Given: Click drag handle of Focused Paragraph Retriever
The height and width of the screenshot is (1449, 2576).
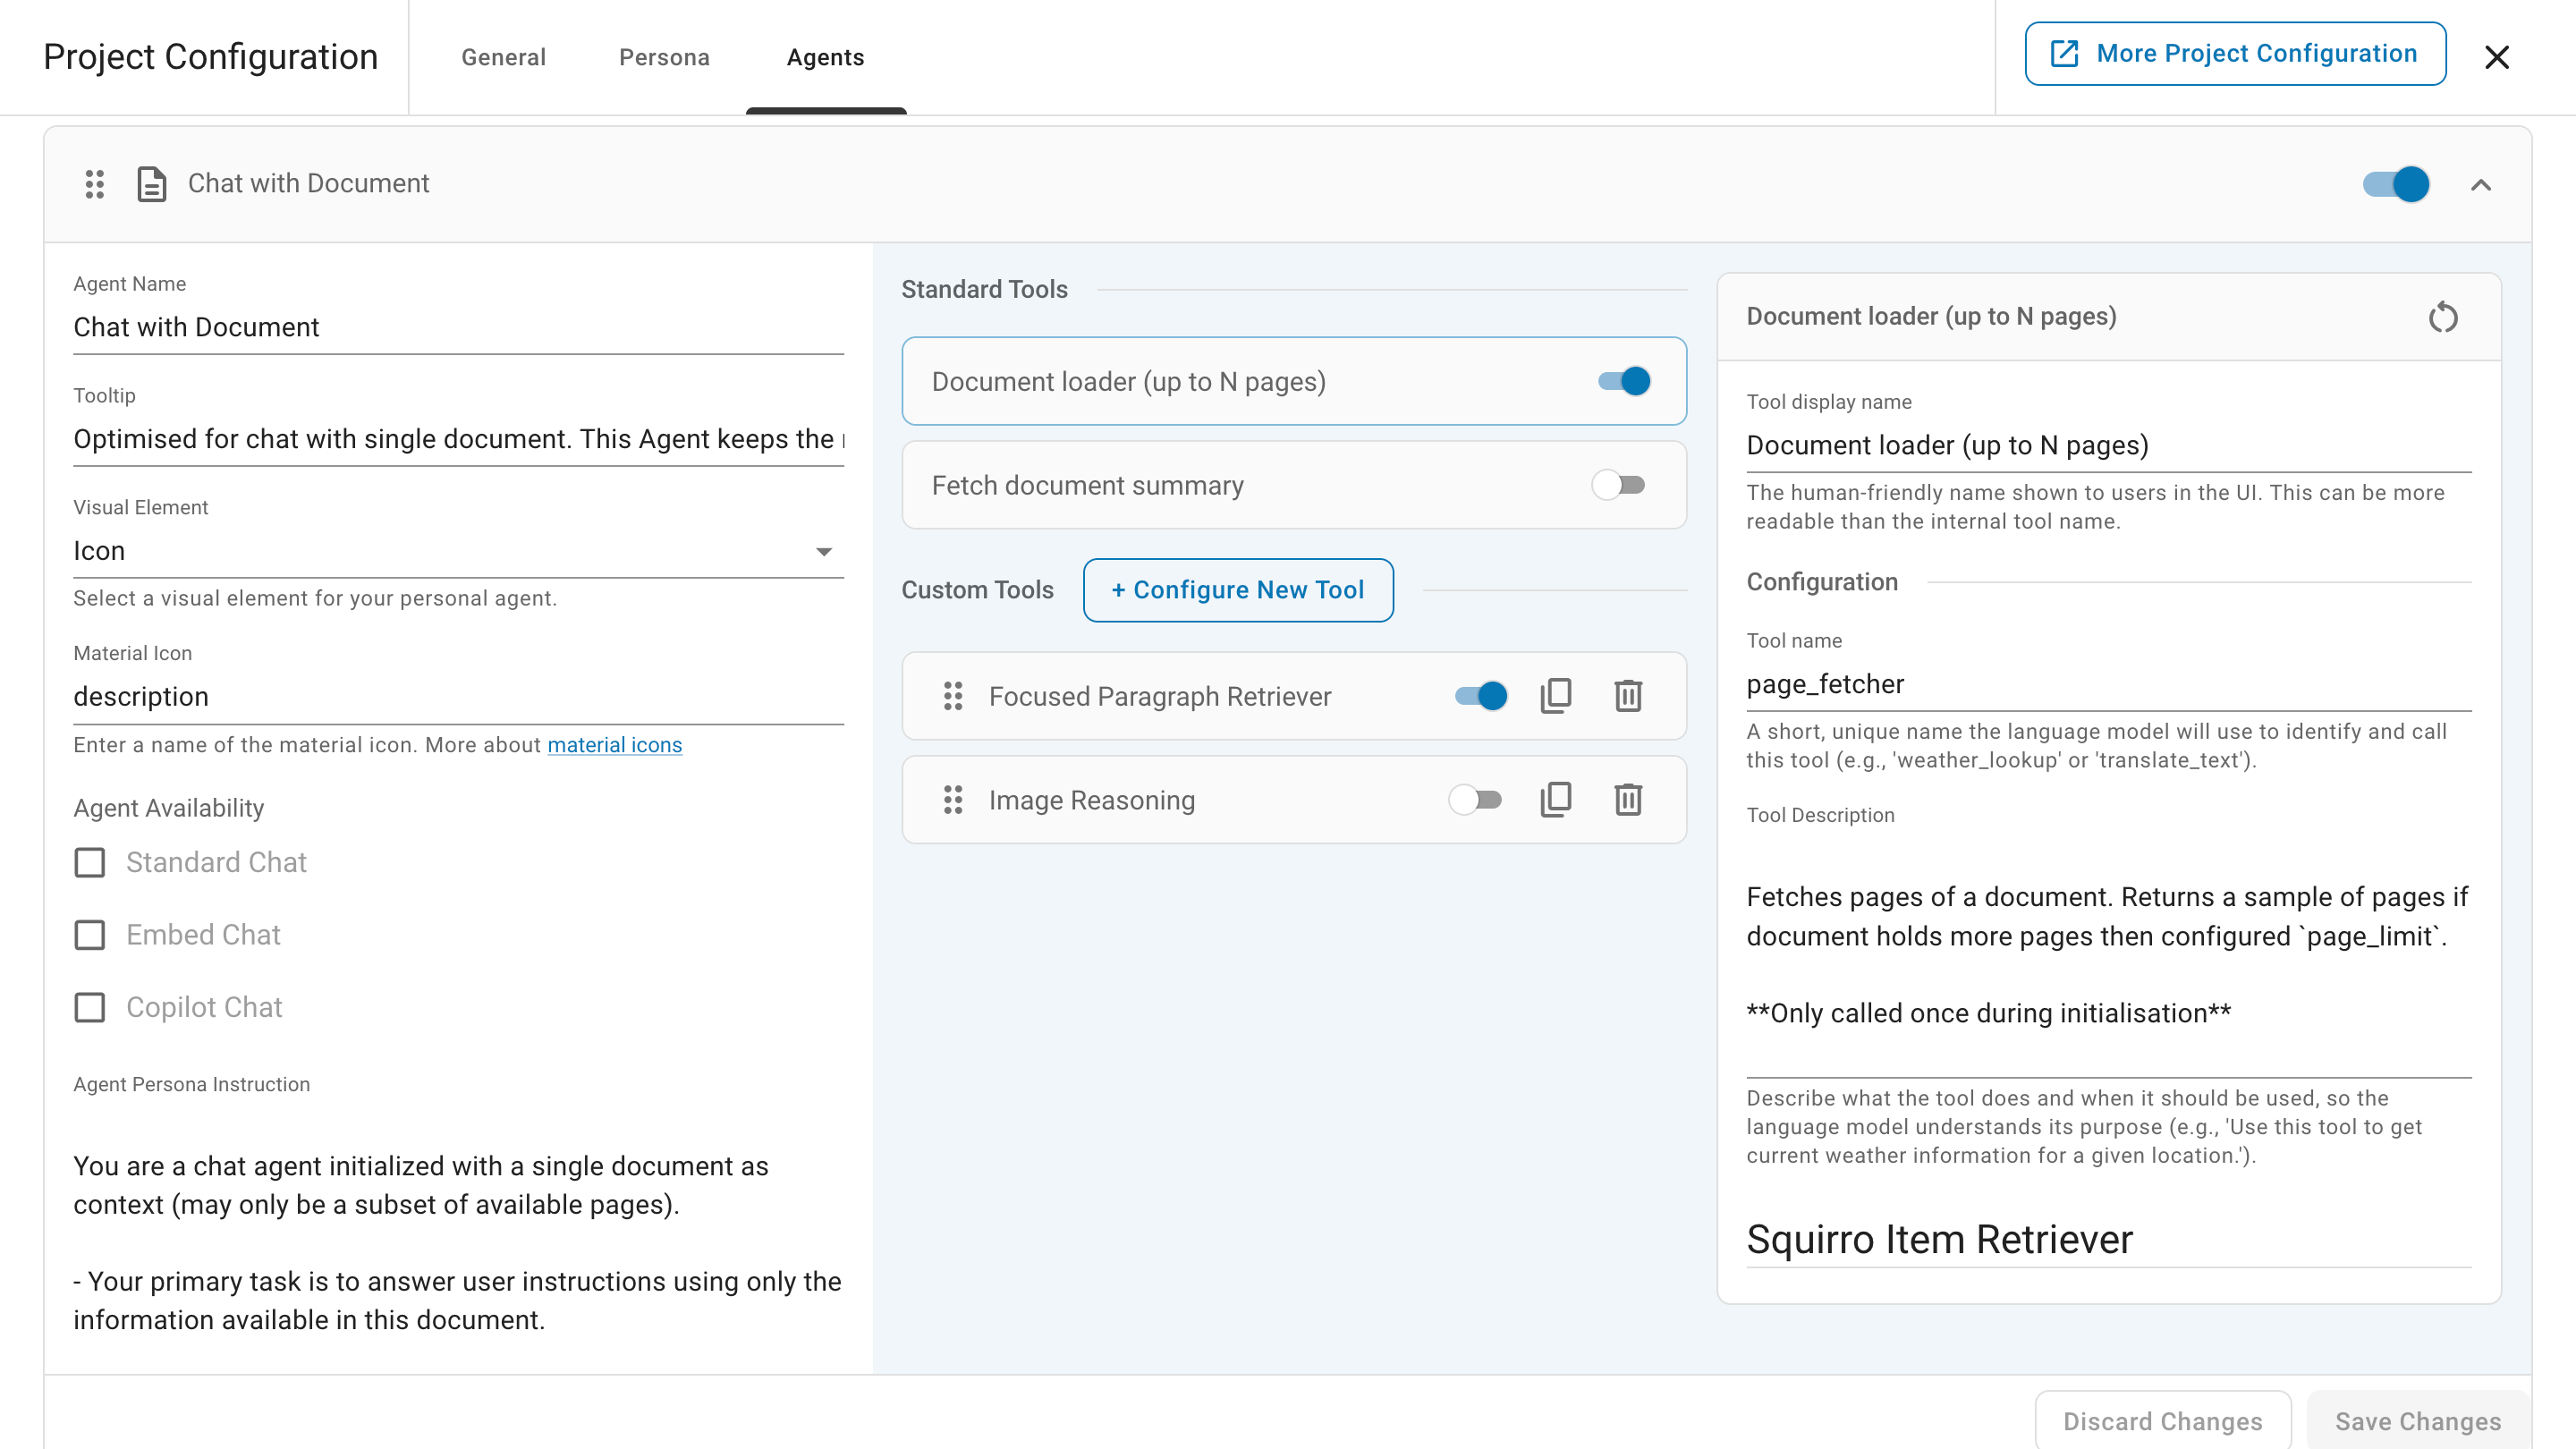Looking at the screenshot, I should click(x=953, y=696).
